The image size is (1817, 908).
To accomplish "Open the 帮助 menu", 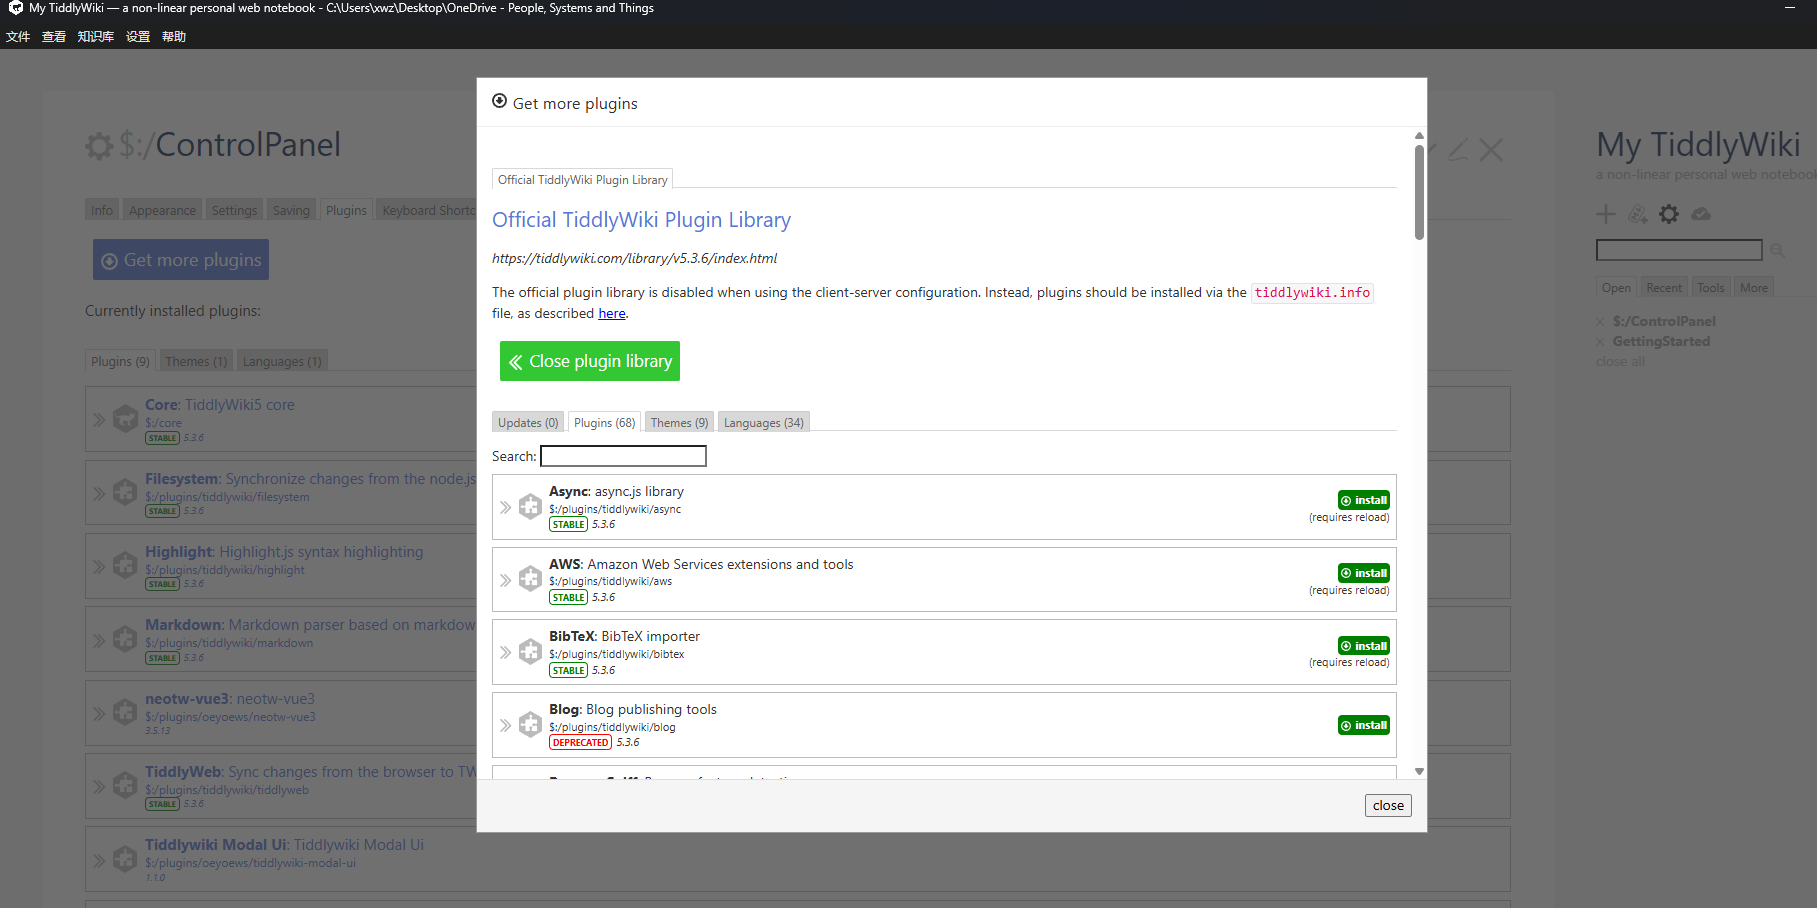I will coord(174,37).
